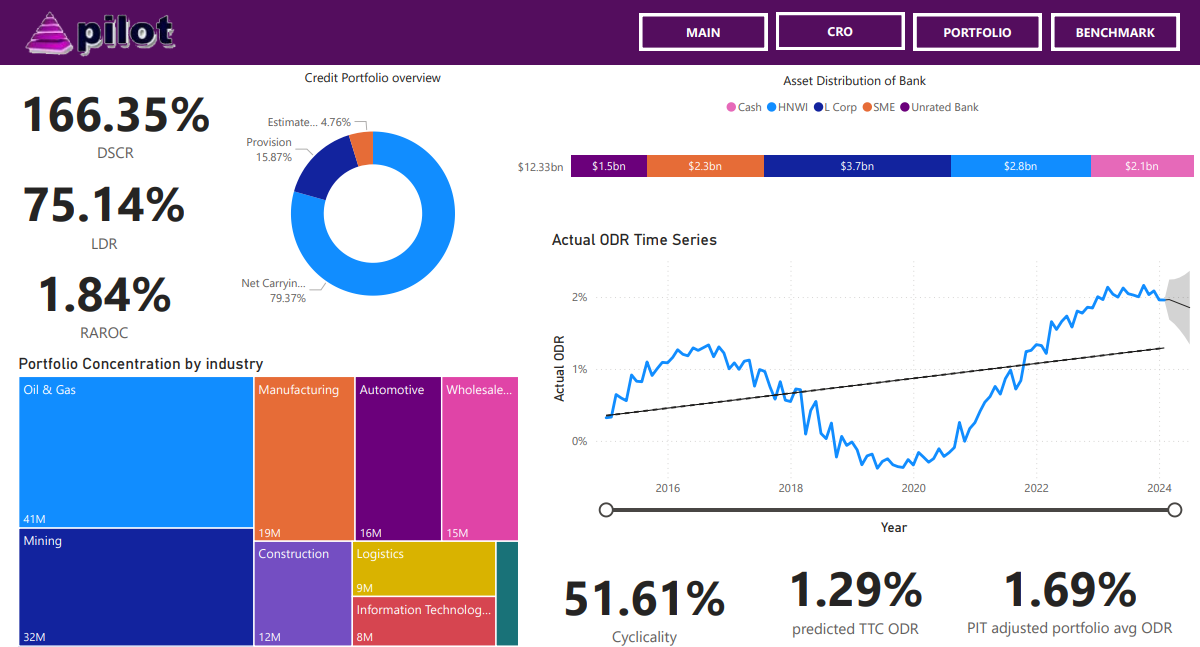This screenshot has height=647, width=1200.
Task: Click the Unrated Bank legend item
Action: pos(944,107)
